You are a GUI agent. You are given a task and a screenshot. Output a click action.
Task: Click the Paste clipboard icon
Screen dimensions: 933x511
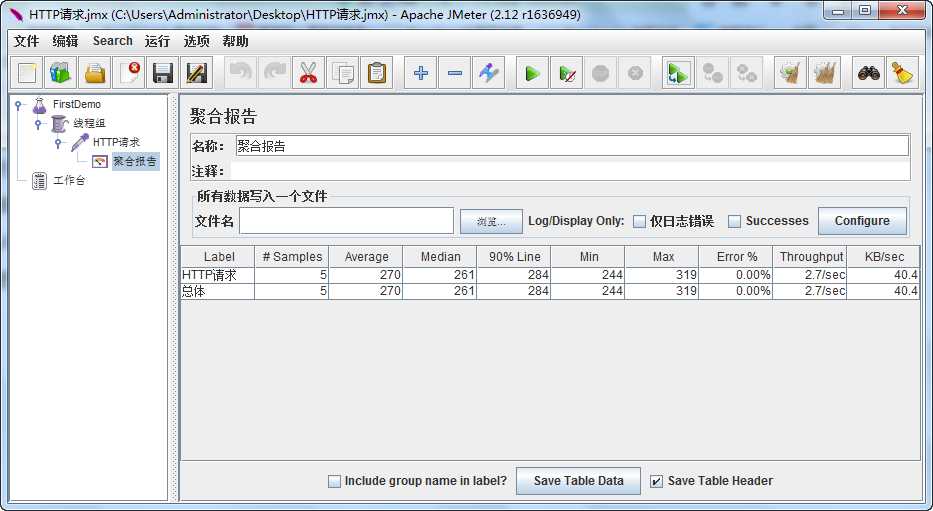click(x=377, y=73)
